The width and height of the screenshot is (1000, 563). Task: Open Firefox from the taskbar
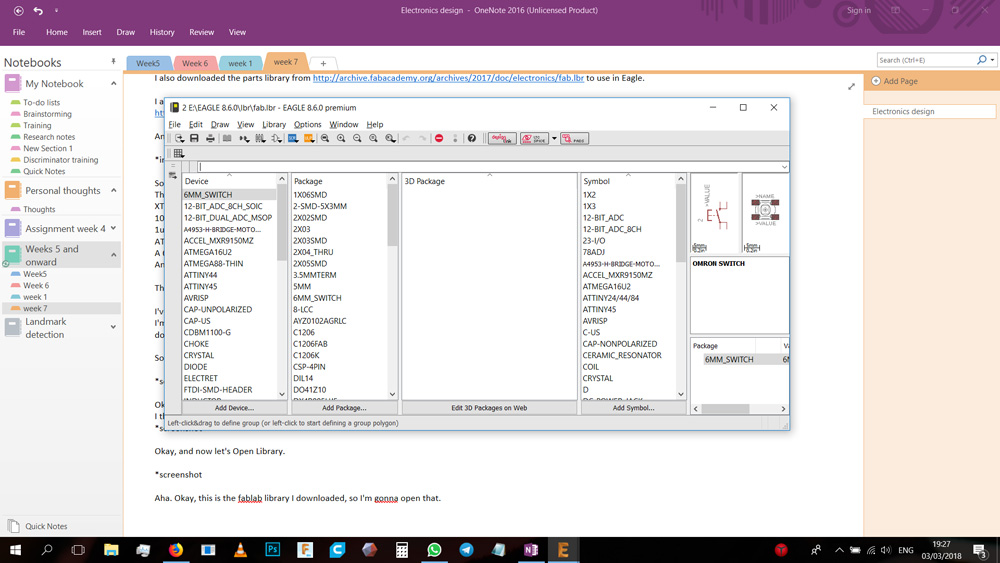tap(175, 550)
